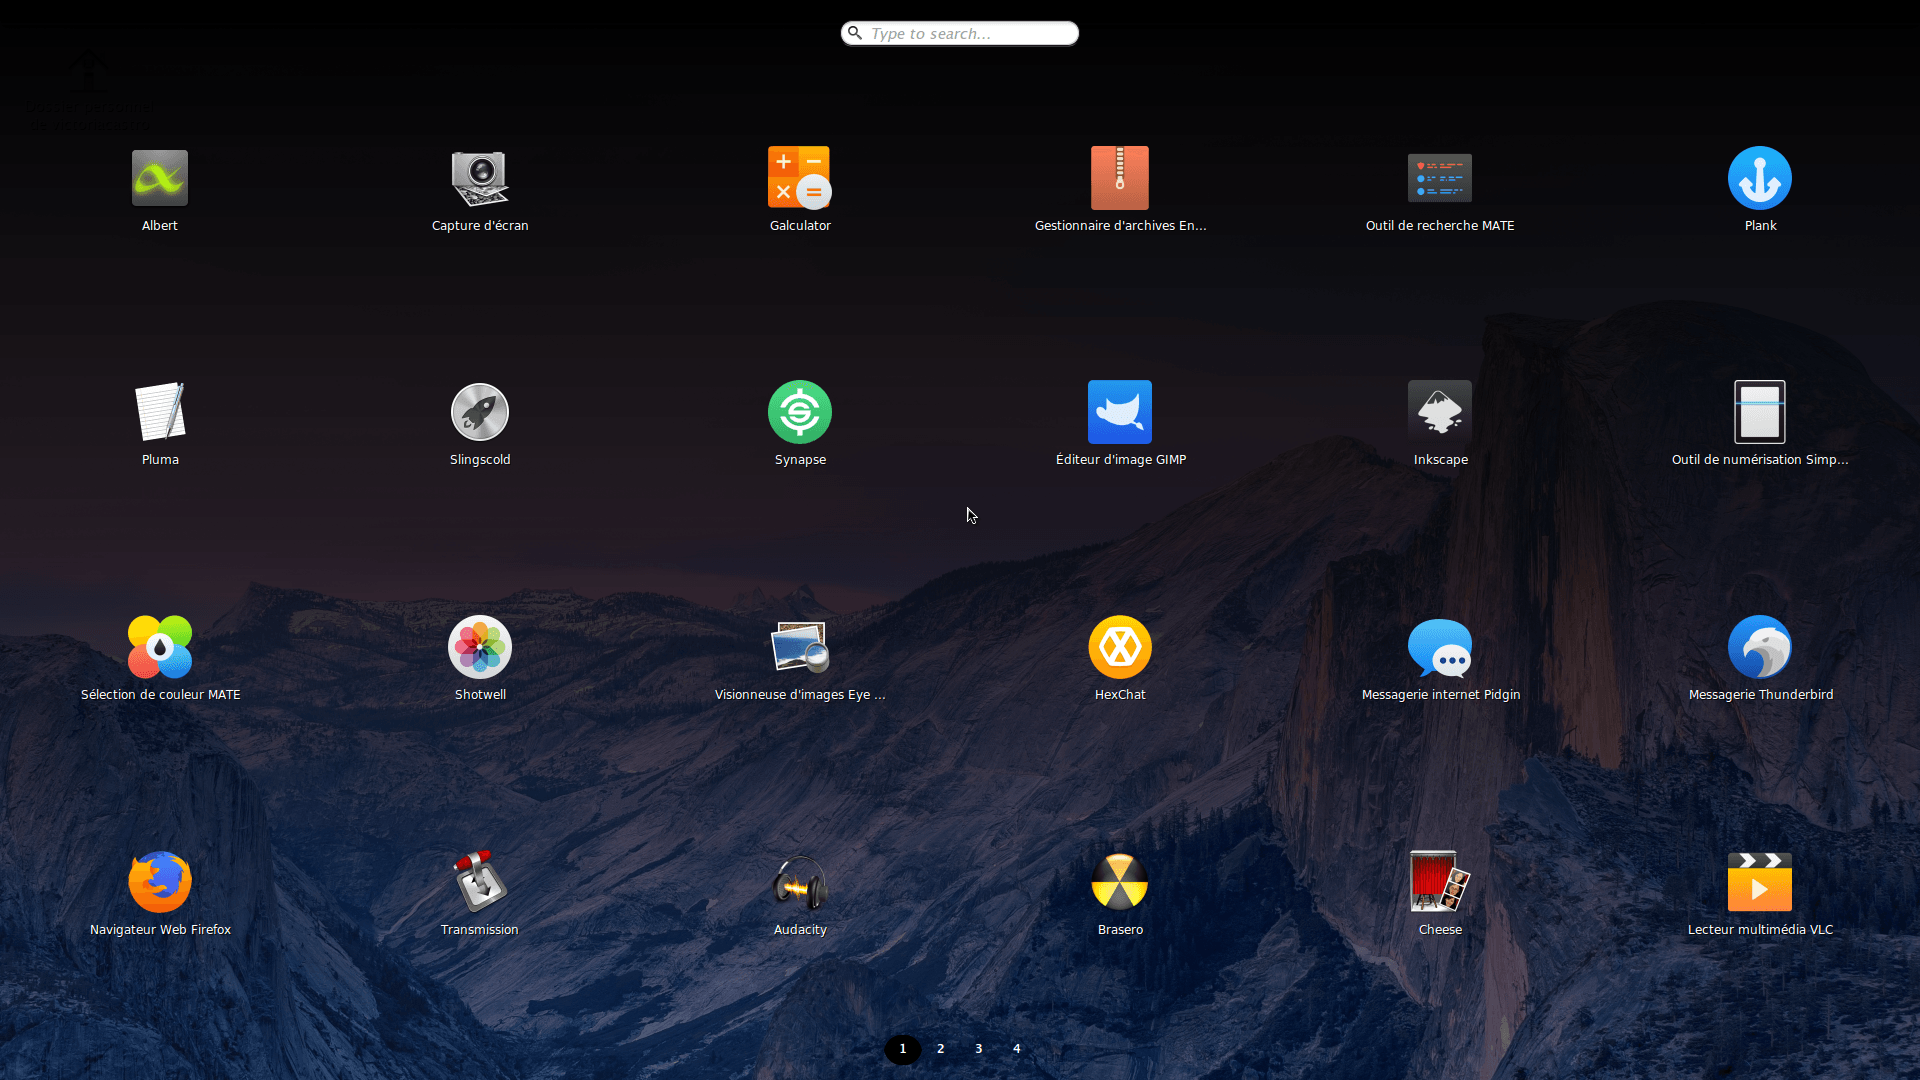This screenshot has width=1920, height=1080.
Task: Launch the HexChat icon
Action: (x=1120, y=647)
